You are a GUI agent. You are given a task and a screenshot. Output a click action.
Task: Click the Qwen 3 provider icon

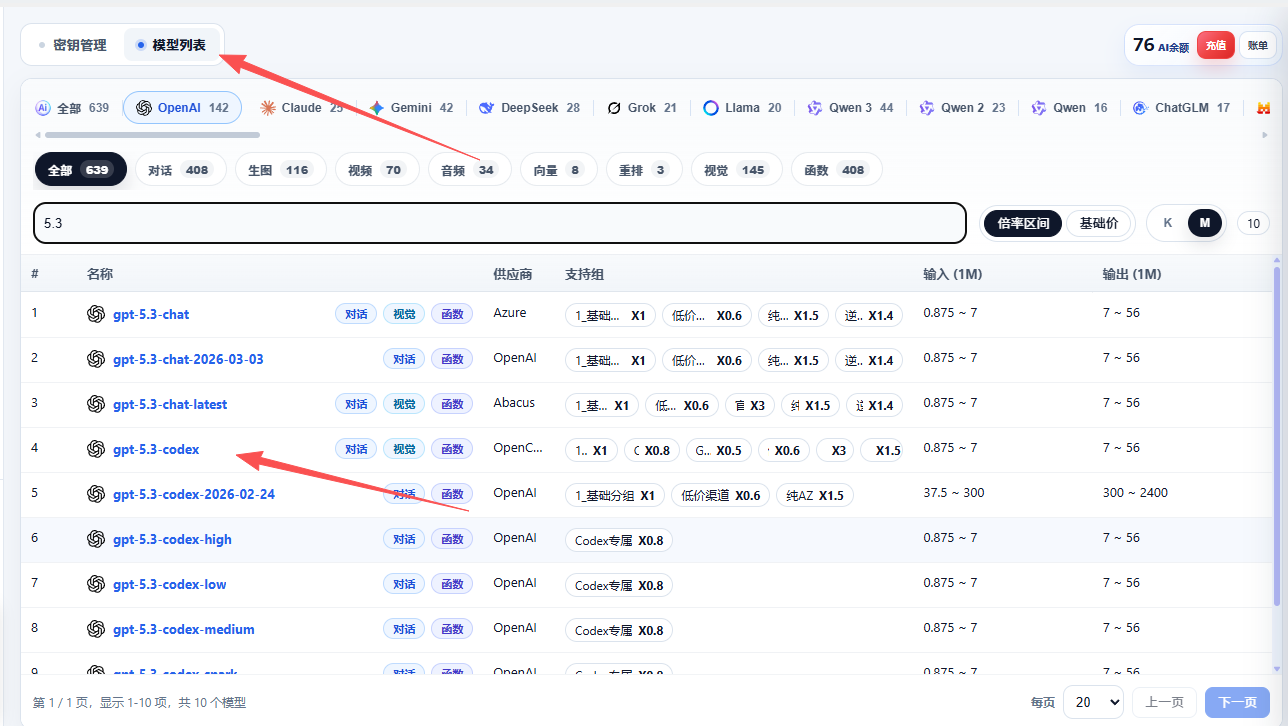point(815,108)
